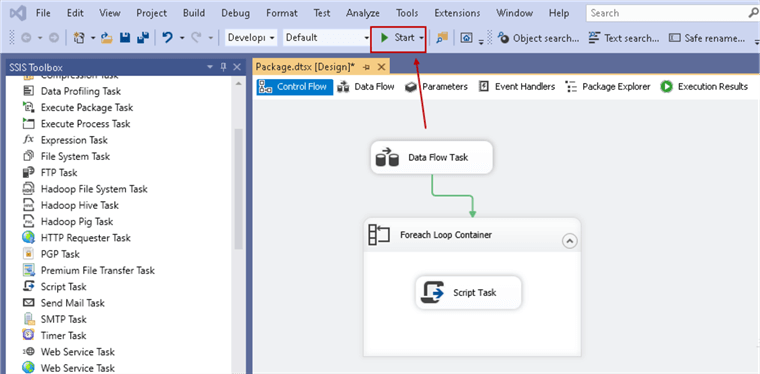Open the Build menu
The height and width of the screenshot is (374, 760).
pyautogui.click(x=193, y=13)
